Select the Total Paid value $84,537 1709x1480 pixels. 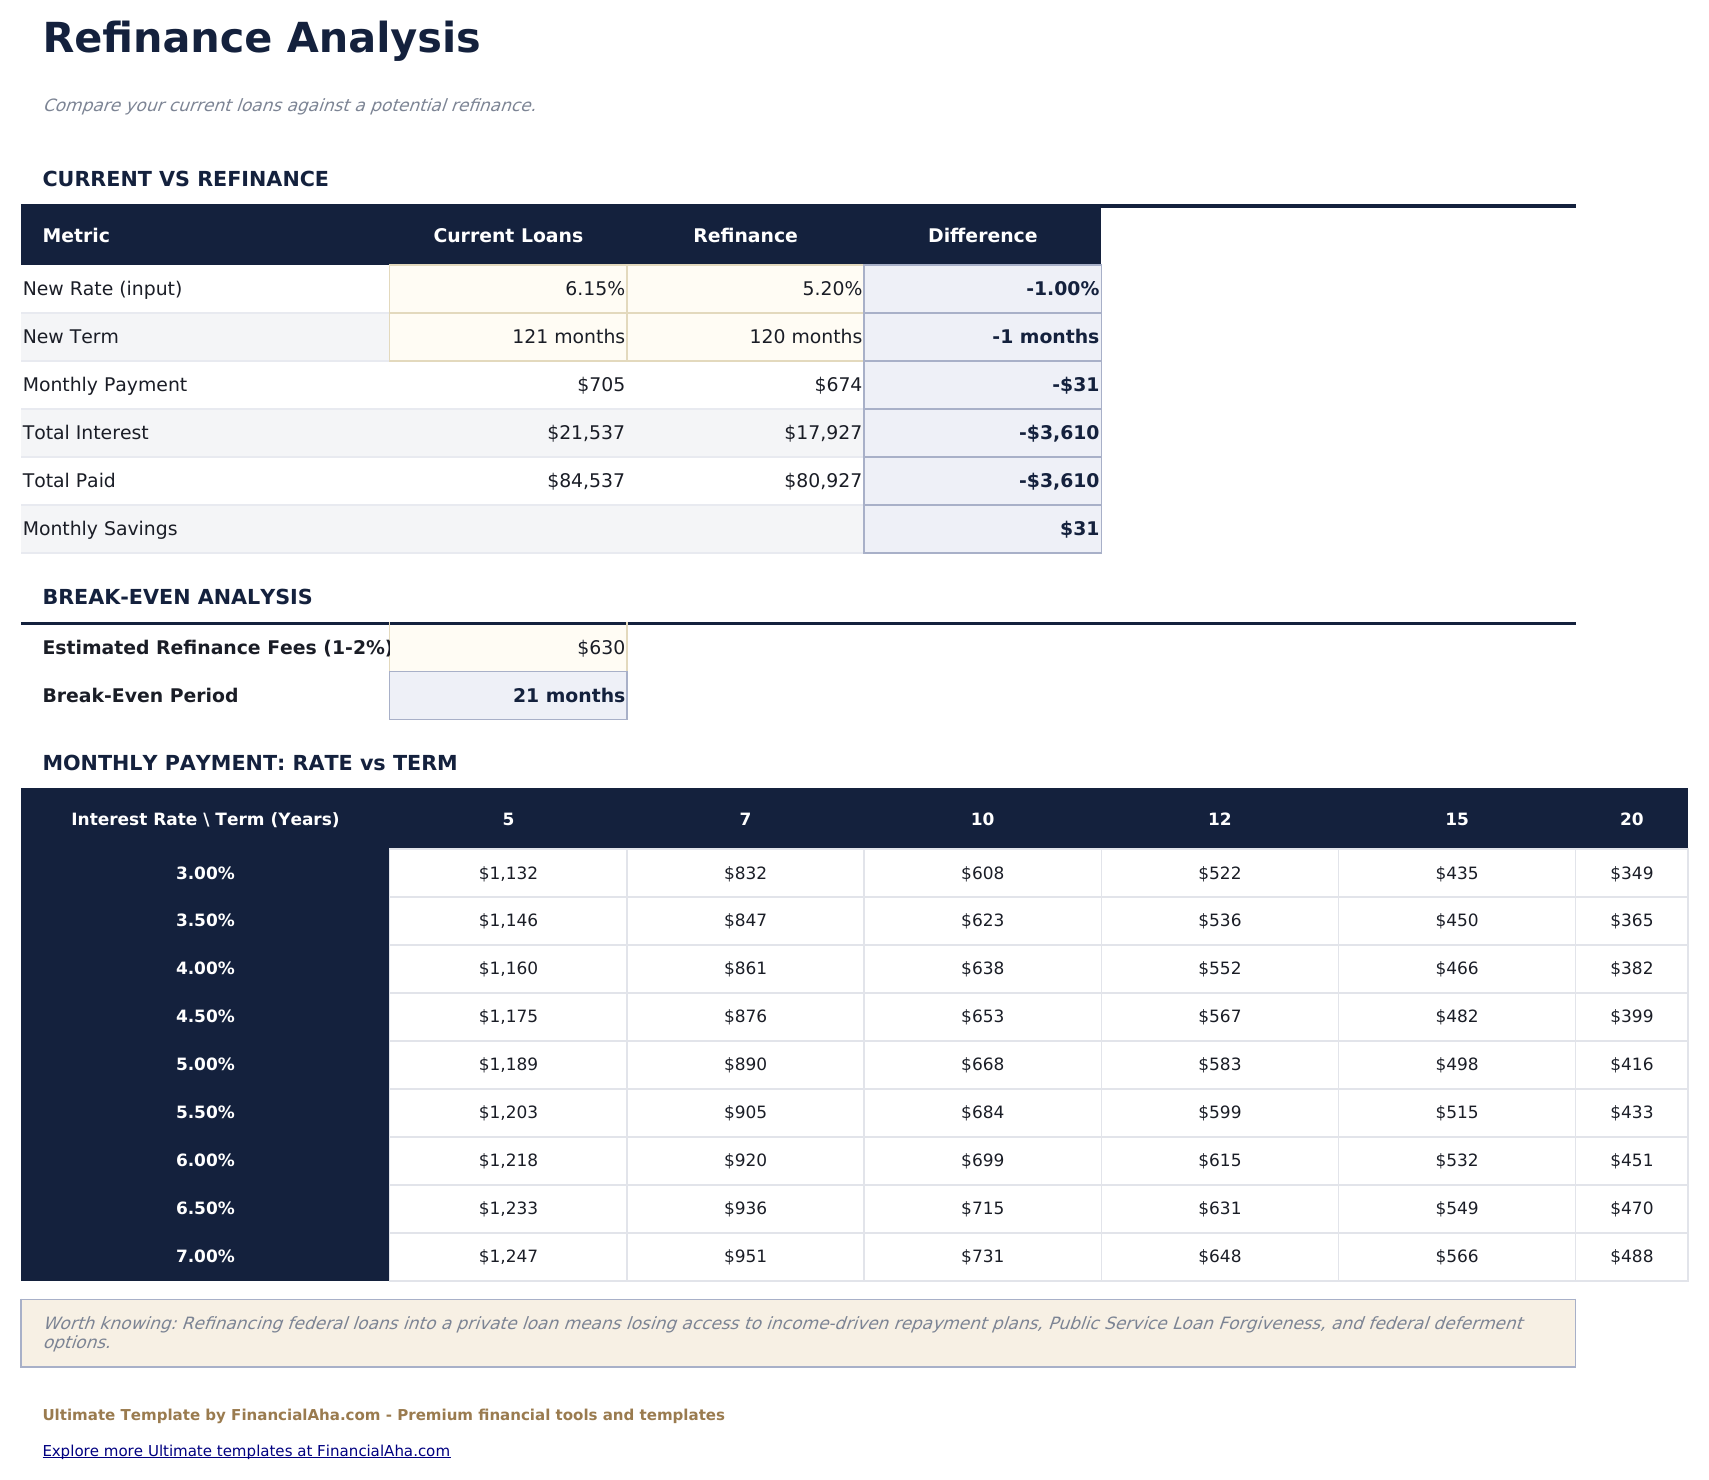pyautogui.click(x=585, y=480)
